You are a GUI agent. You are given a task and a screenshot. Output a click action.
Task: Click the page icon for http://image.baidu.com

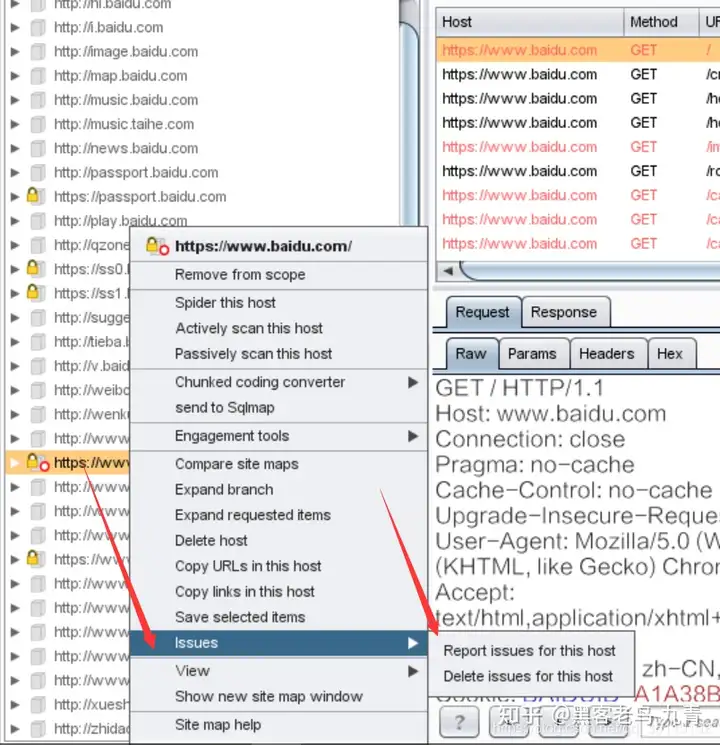38,51
